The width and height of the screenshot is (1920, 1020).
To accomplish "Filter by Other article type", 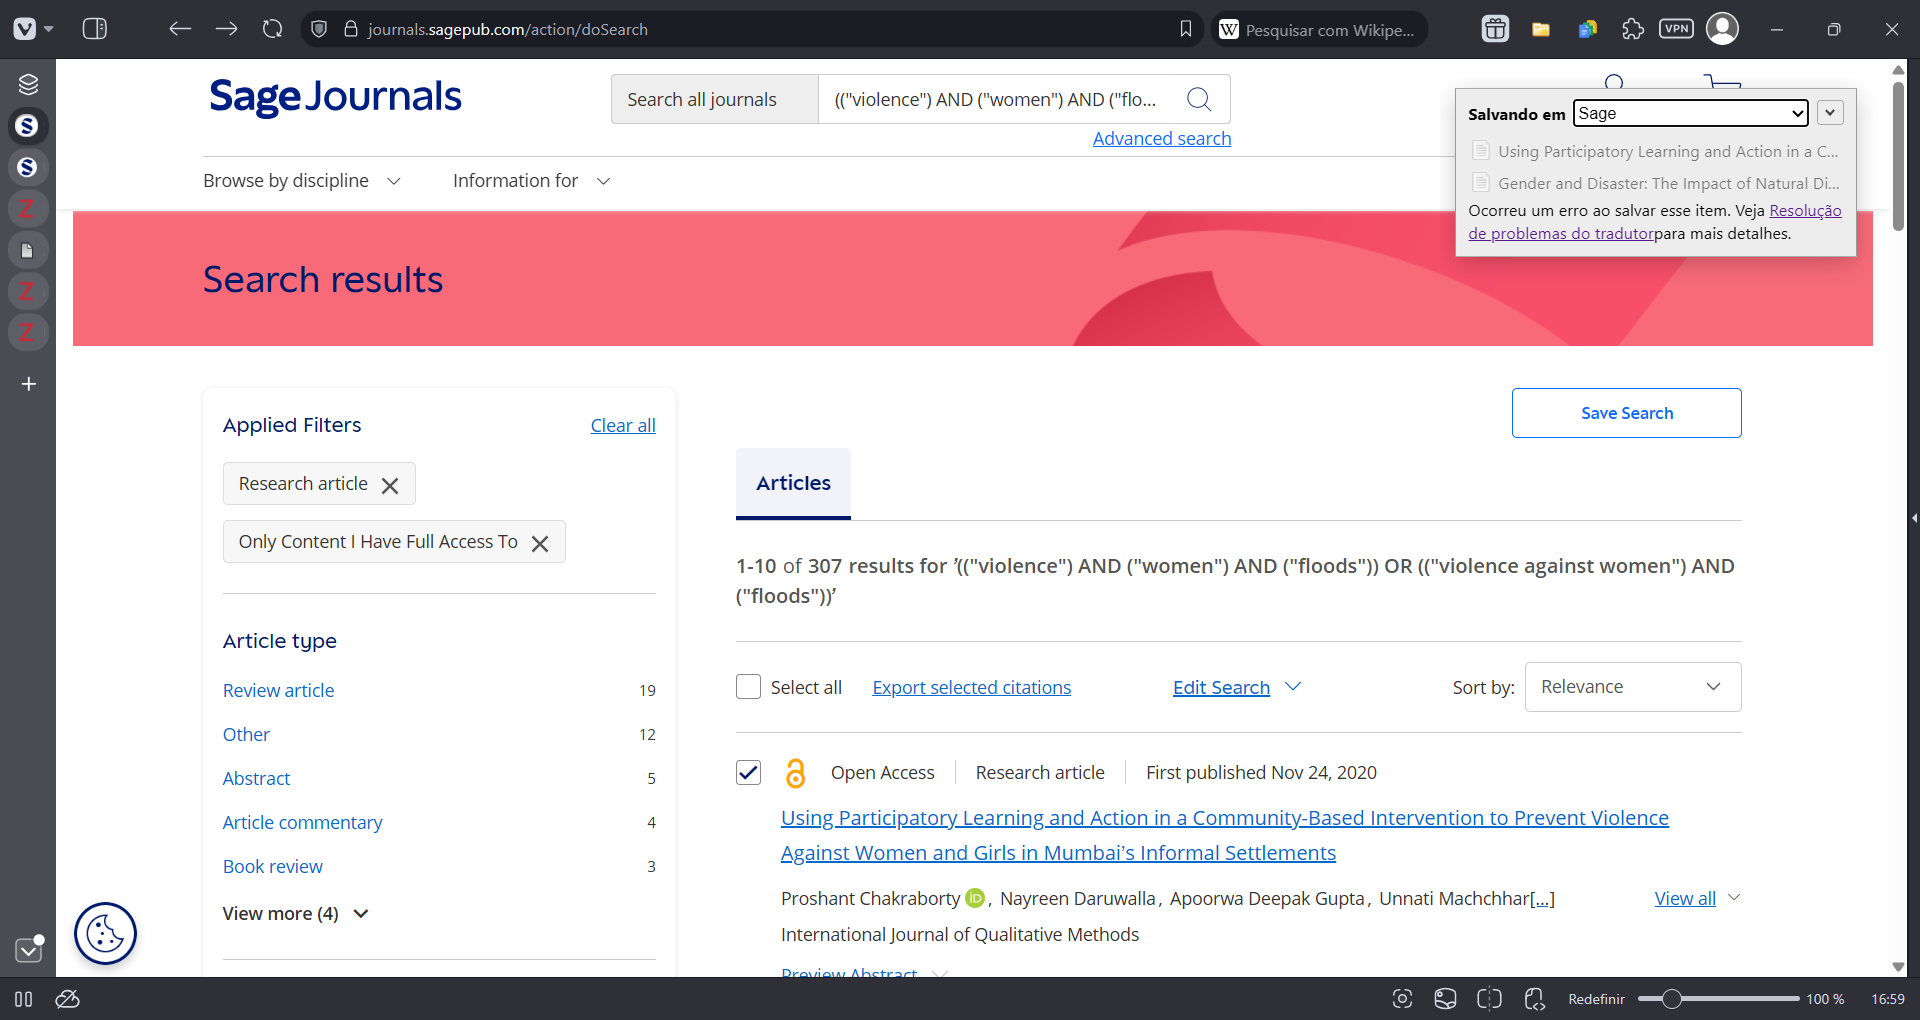I will (x=246, y=734).
